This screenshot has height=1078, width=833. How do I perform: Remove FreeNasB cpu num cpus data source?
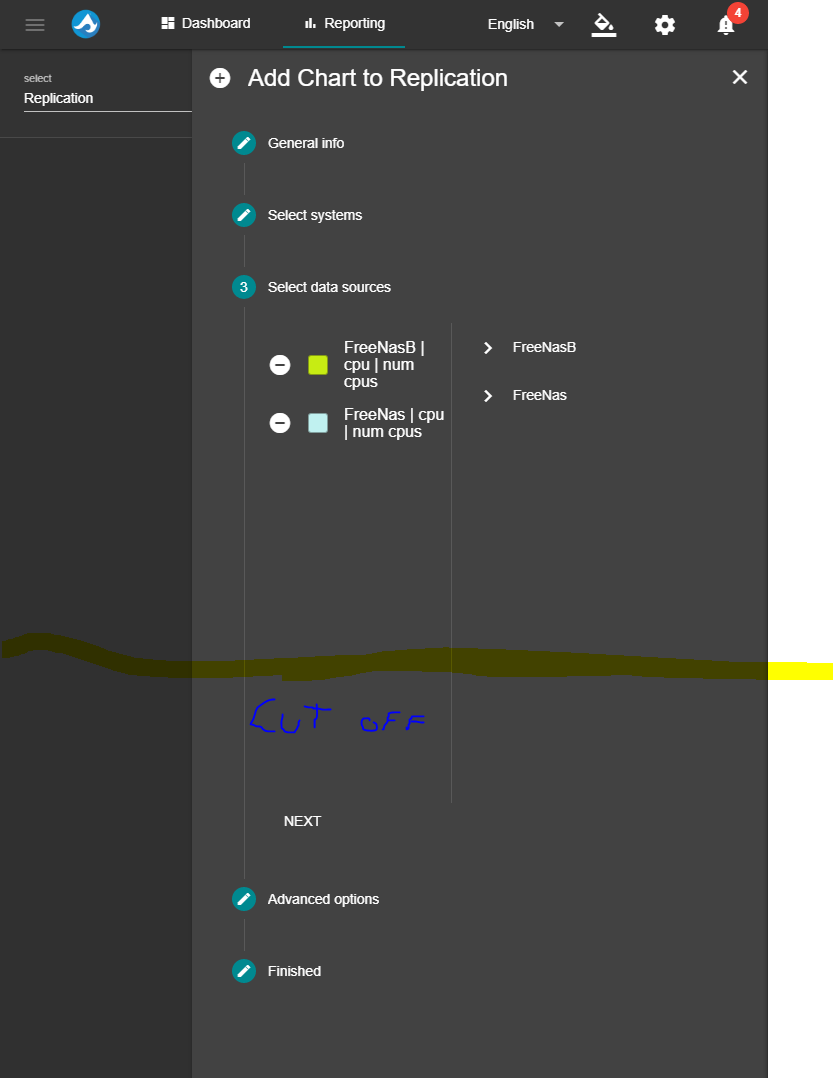[x=280, y=364]
